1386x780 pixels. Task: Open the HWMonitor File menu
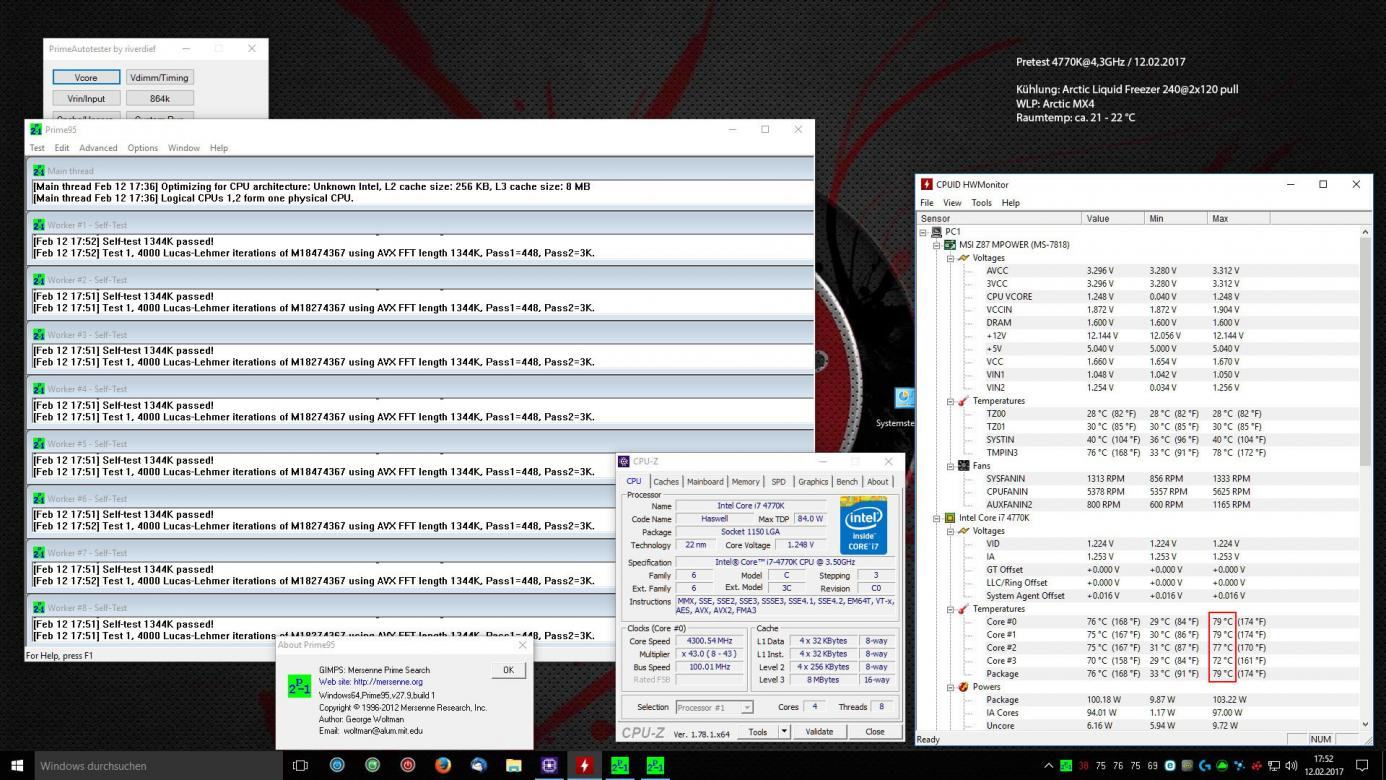click(x=927, y=203)
